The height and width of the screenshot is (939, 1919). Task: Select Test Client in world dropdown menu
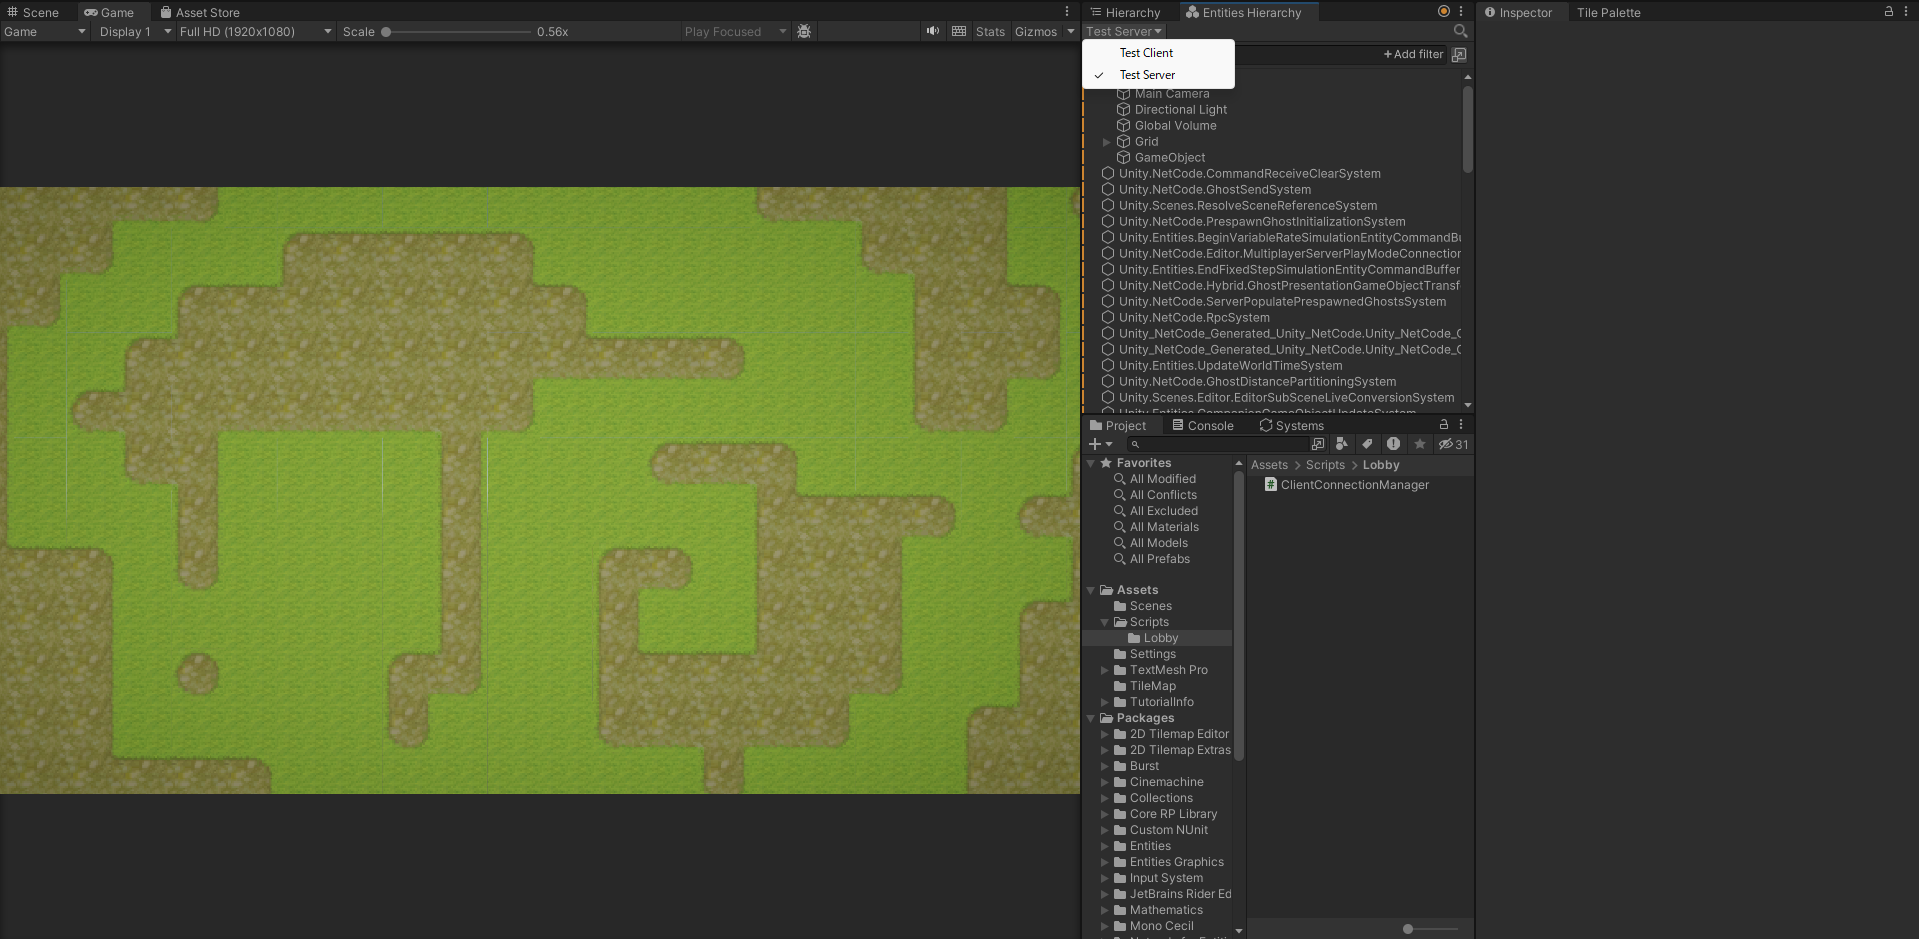pos(1158,53)
